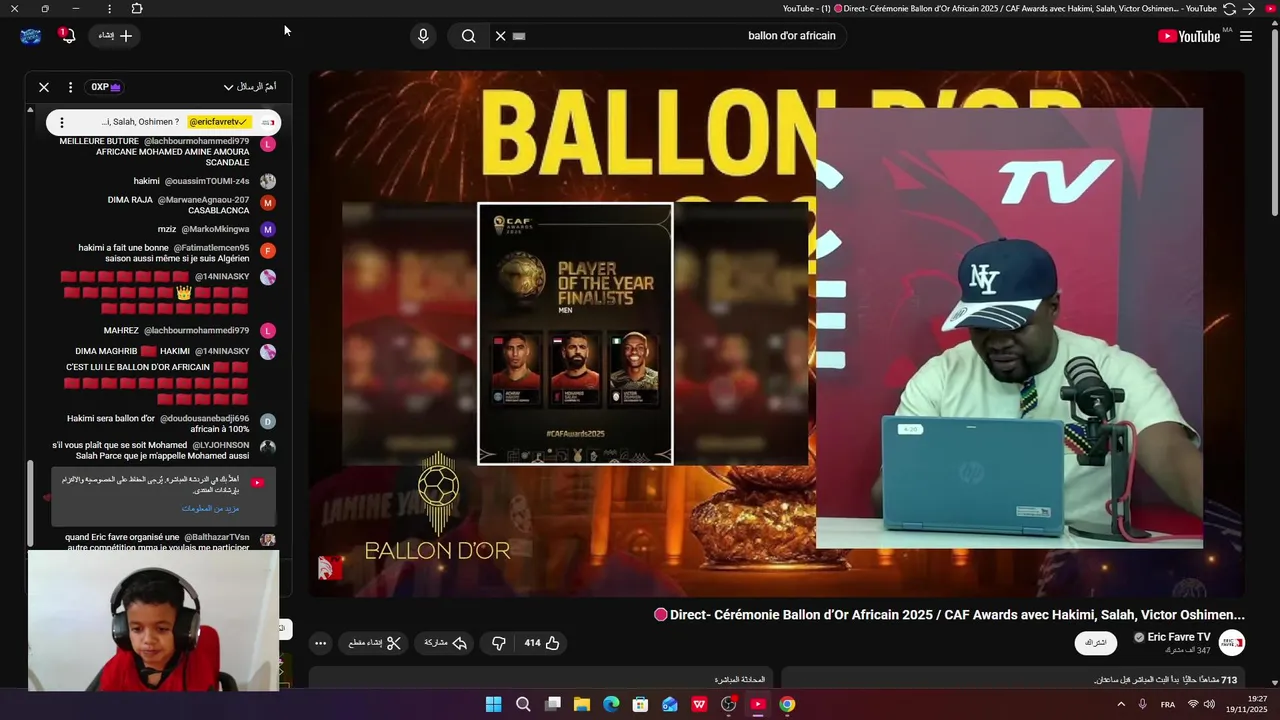
Task: Dislike the video thumbs down
Action: [x=499, y=643]
